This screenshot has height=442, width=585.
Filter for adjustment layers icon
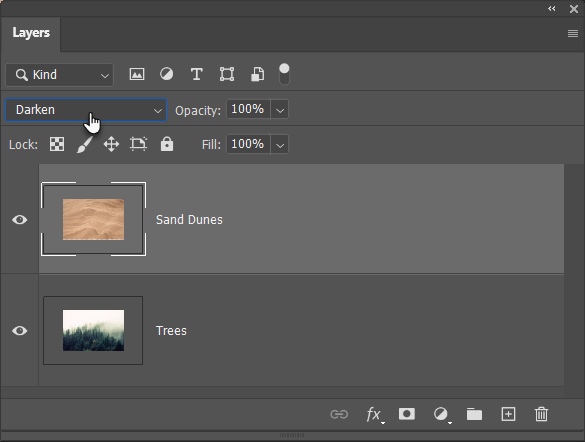166,74
